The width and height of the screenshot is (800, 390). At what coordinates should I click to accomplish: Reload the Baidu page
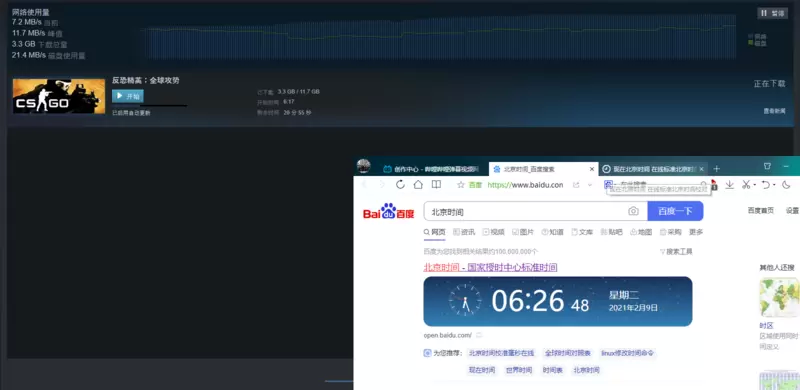(x=400, y=185)
